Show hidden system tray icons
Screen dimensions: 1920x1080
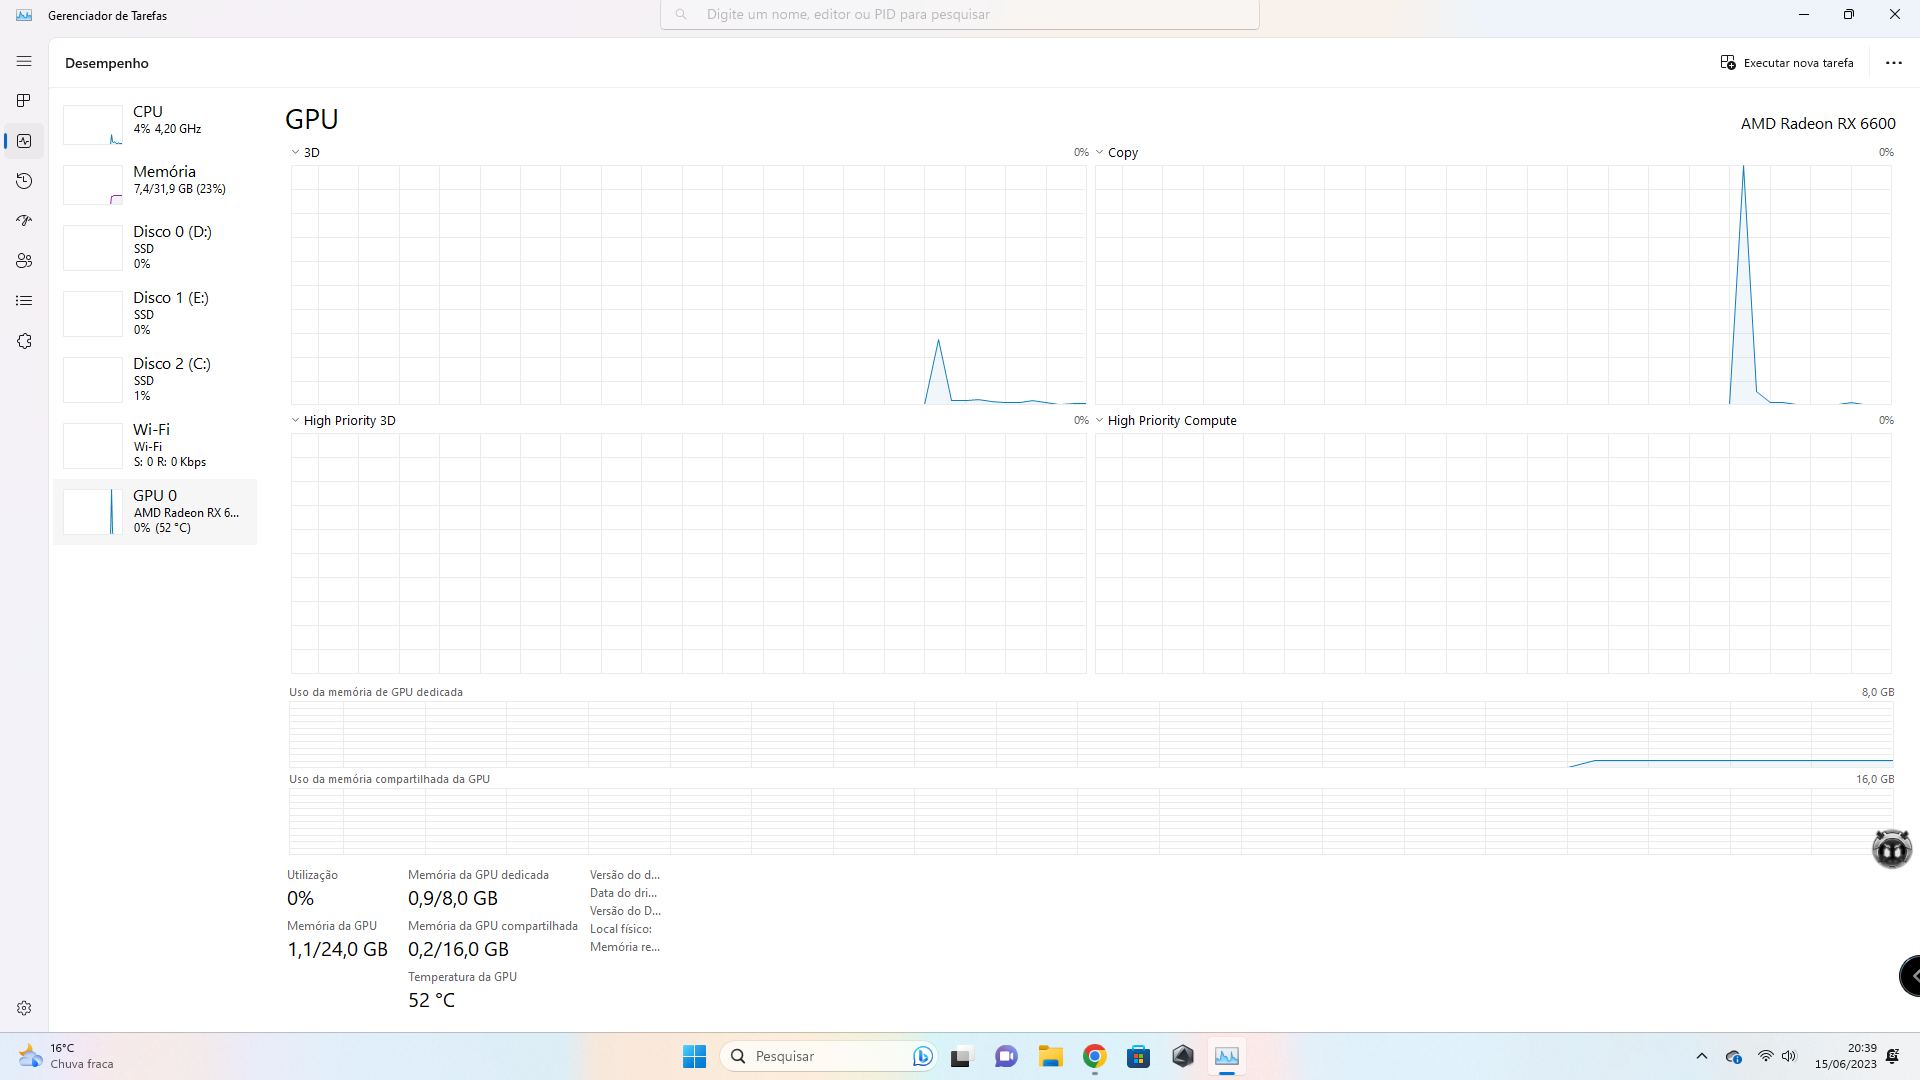[x=1702, y=1056]
